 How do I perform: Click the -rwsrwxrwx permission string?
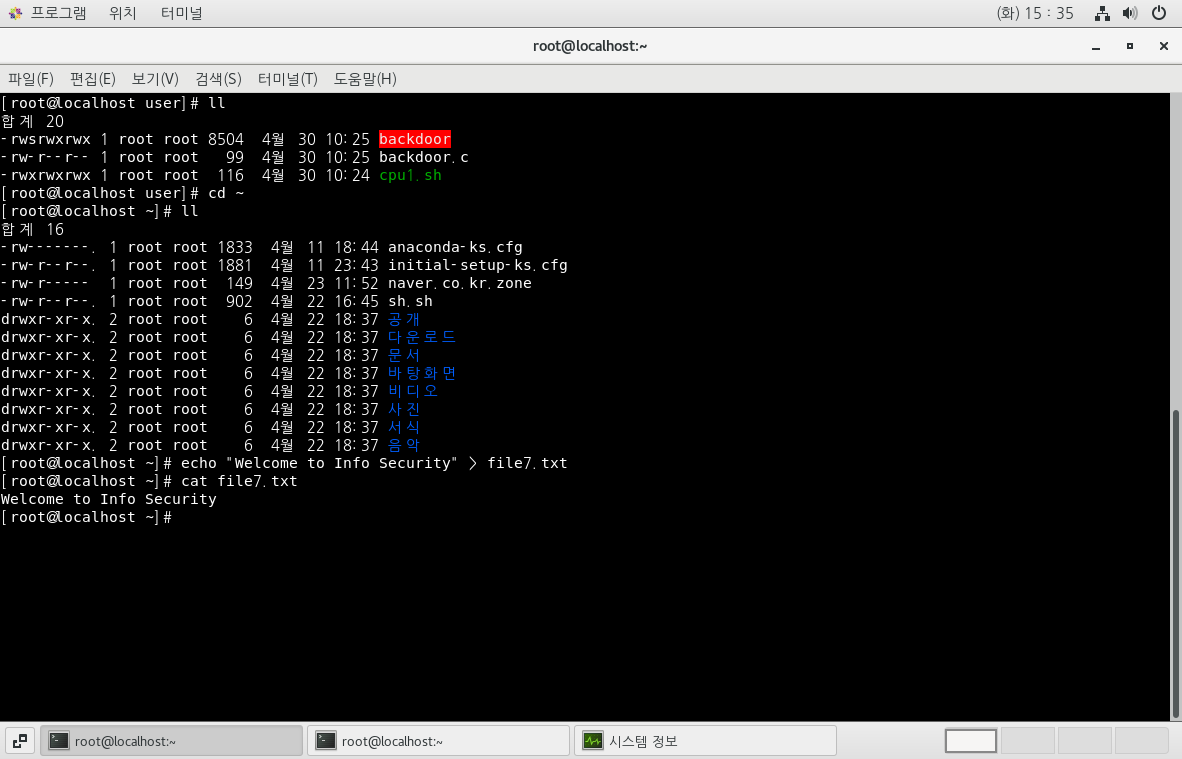tap(46, 139)
